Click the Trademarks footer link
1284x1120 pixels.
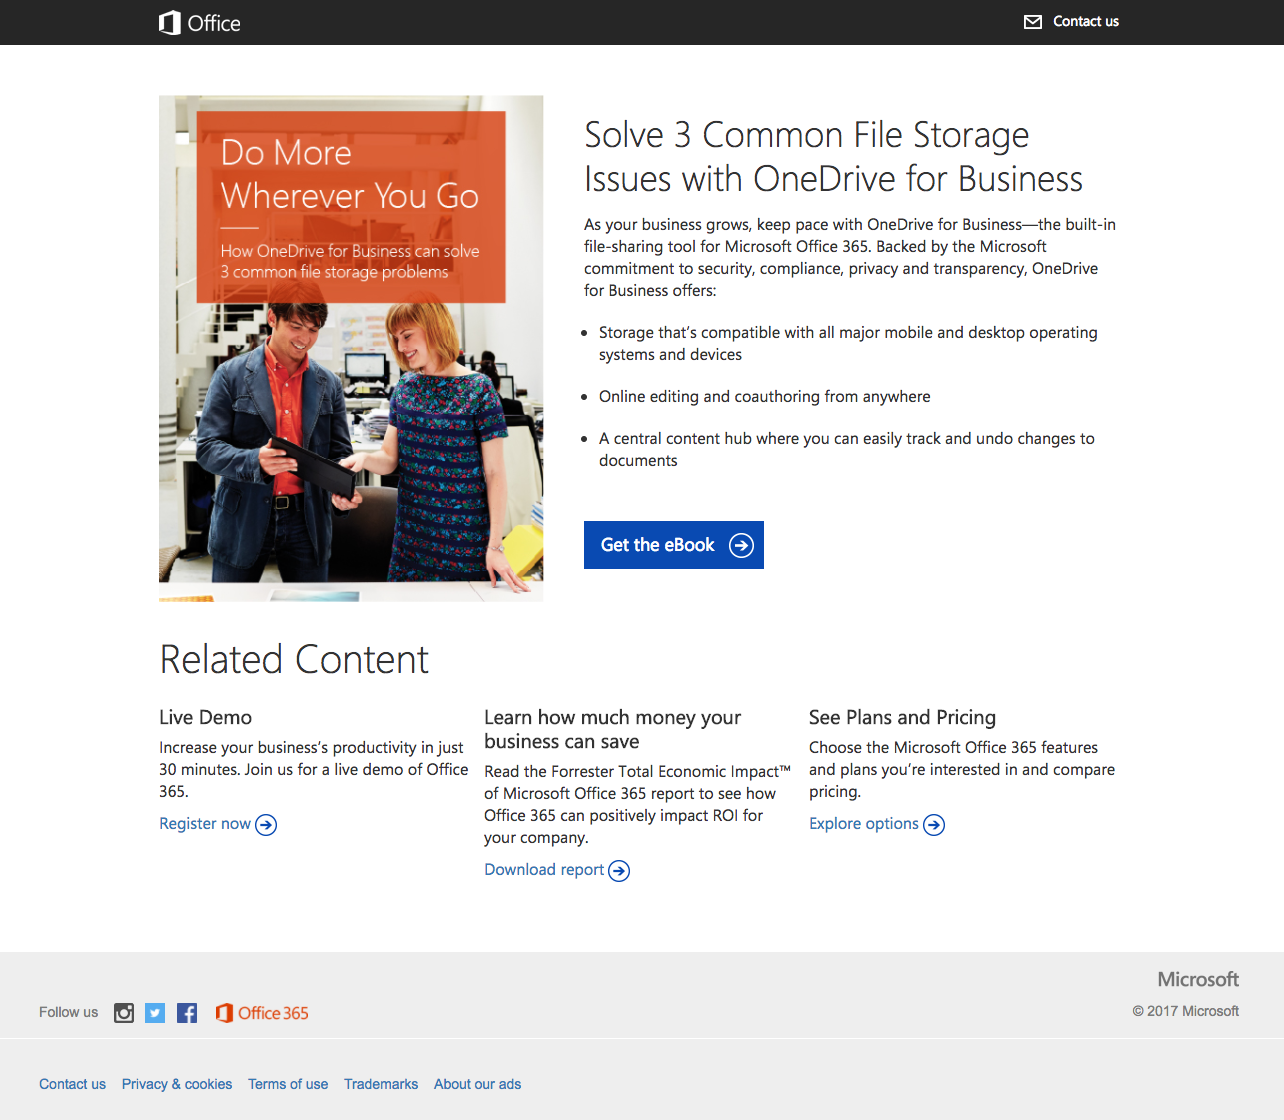[381, 1084]
